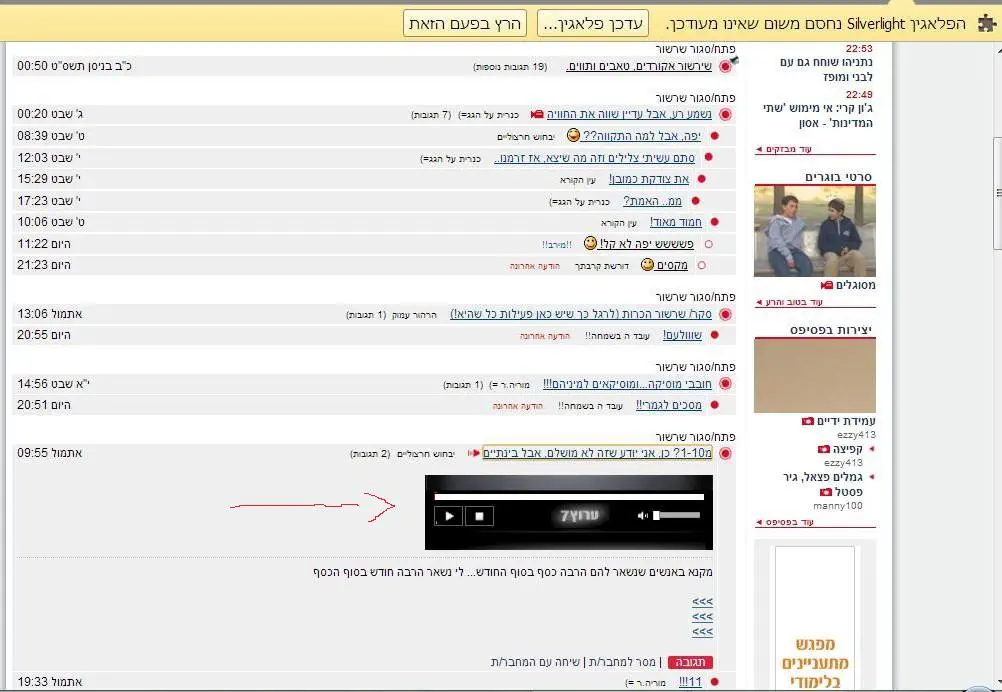Viewport: 1002px width, 692px height.
Task: Toggle the first פתח/סגור שרשור thread expander
Action: click(x=696, y=48)
